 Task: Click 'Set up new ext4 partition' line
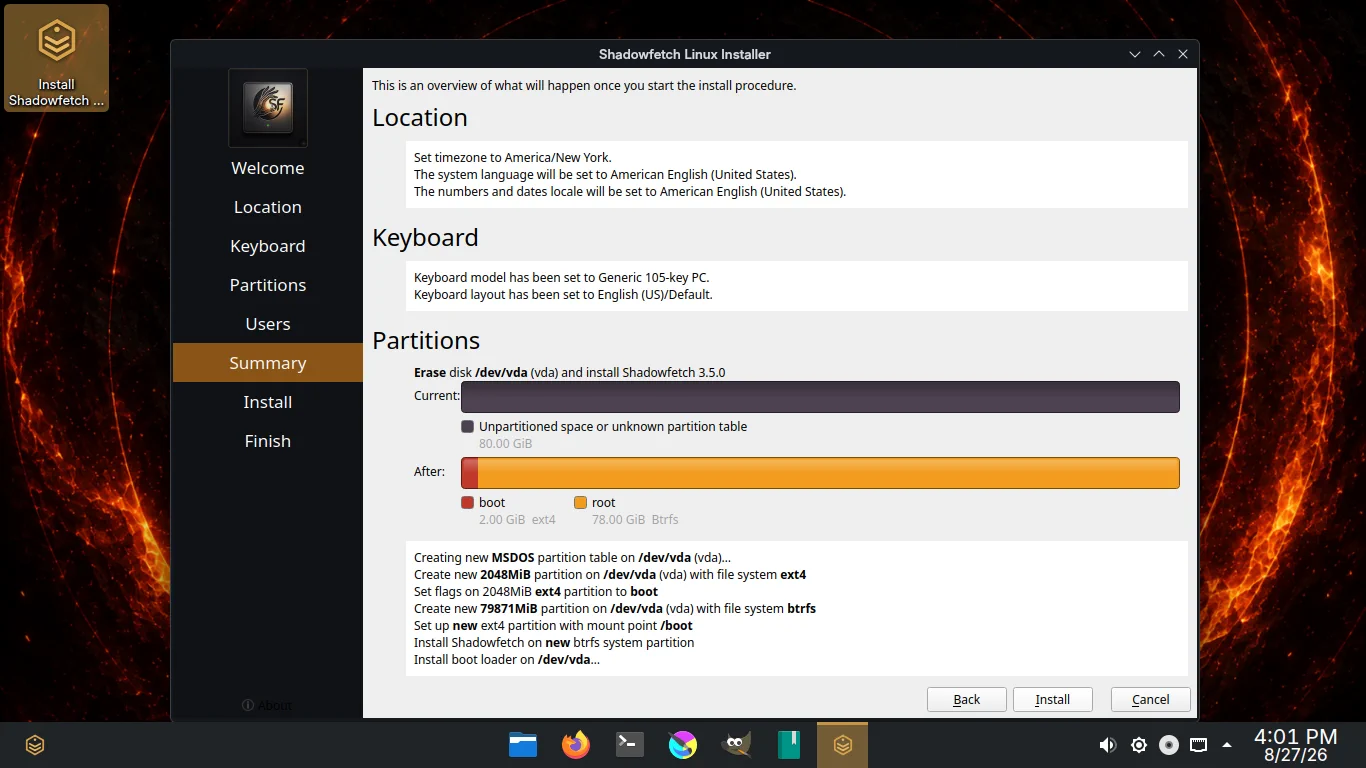click(x=553, y=625)
